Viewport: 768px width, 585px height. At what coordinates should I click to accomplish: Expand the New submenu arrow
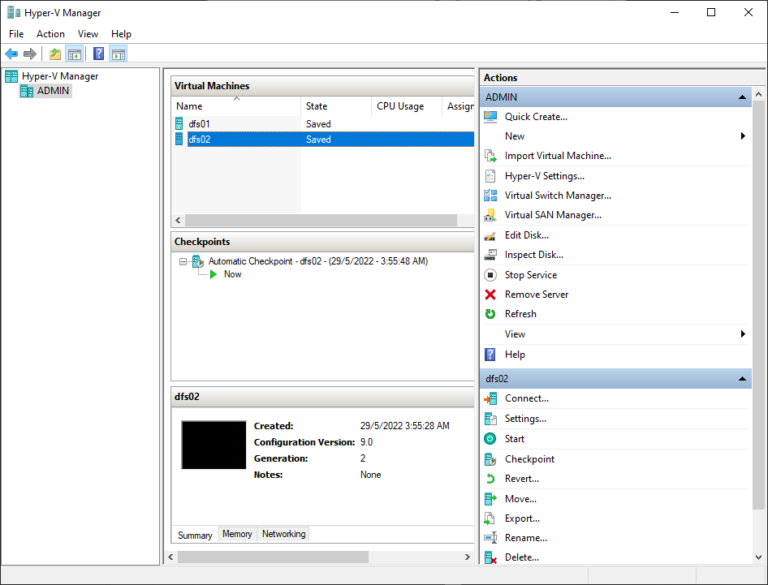743,136
